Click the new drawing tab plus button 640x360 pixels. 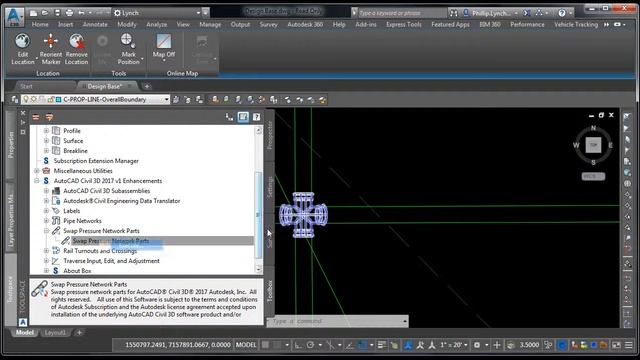click(x=147, y=87)
